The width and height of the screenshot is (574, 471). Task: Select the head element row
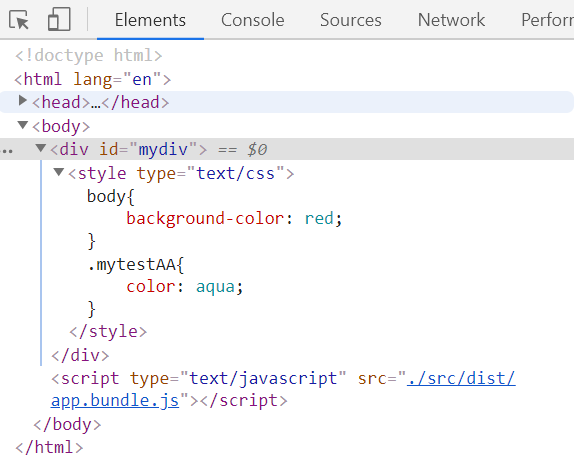(287, 102)
